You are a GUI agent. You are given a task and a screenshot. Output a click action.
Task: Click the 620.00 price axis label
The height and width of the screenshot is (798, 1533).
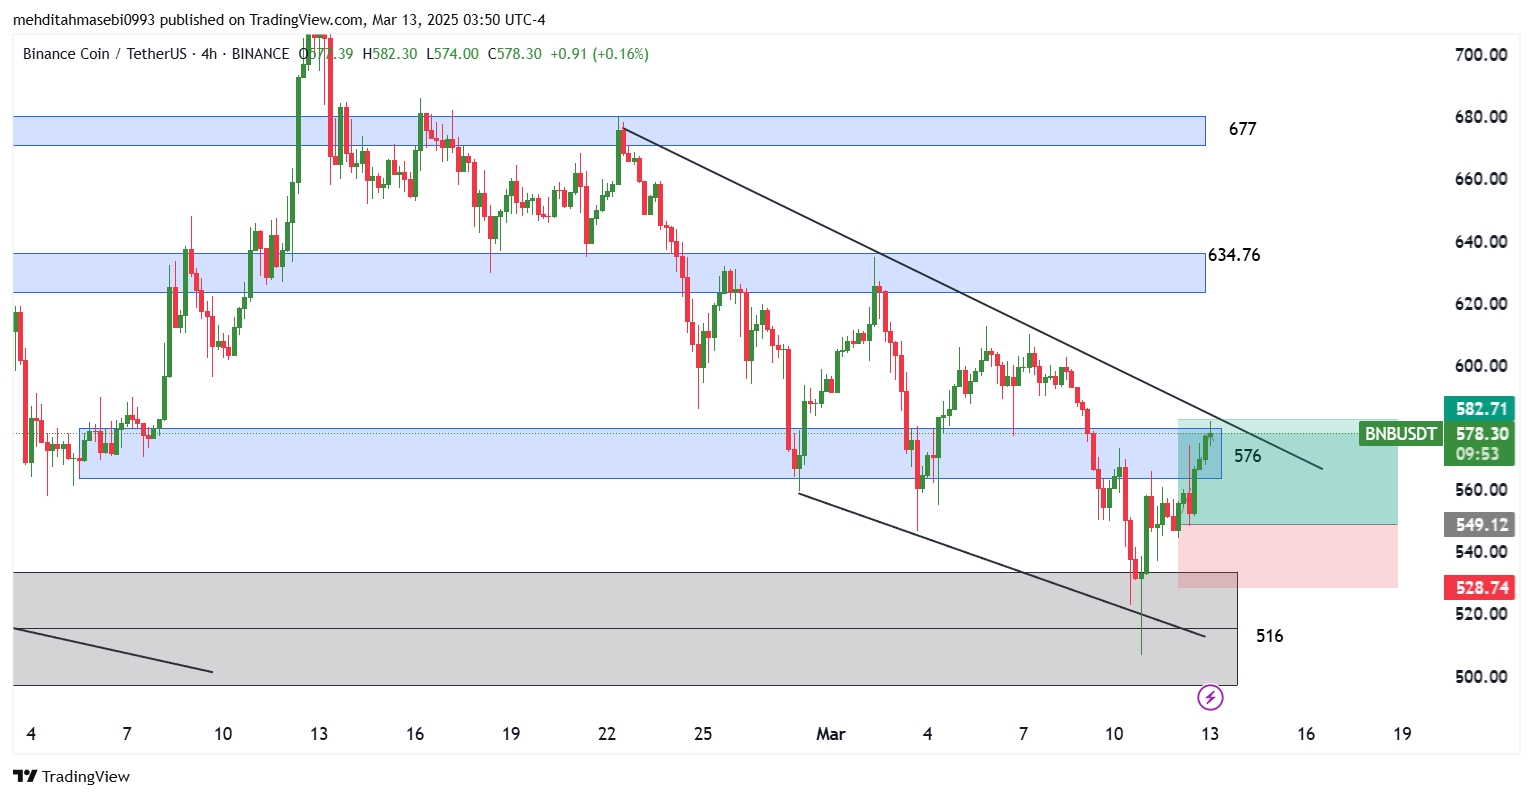1481,304
